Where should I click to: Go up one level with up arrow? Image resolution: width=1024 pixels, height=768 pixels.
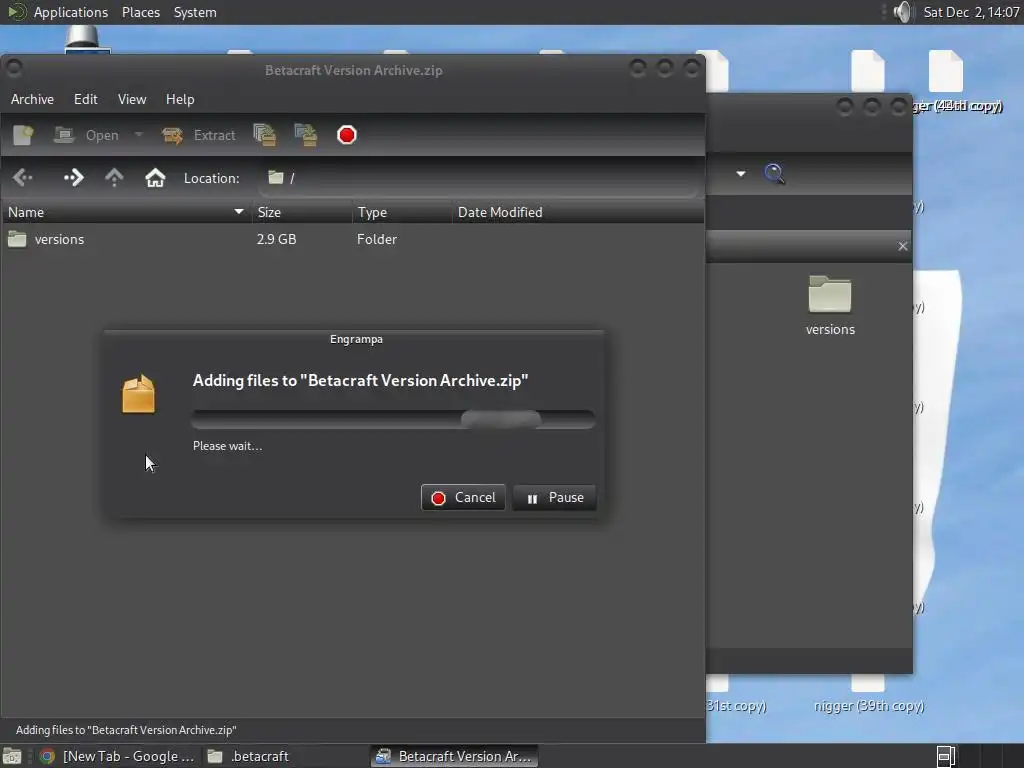coord(114,178)
